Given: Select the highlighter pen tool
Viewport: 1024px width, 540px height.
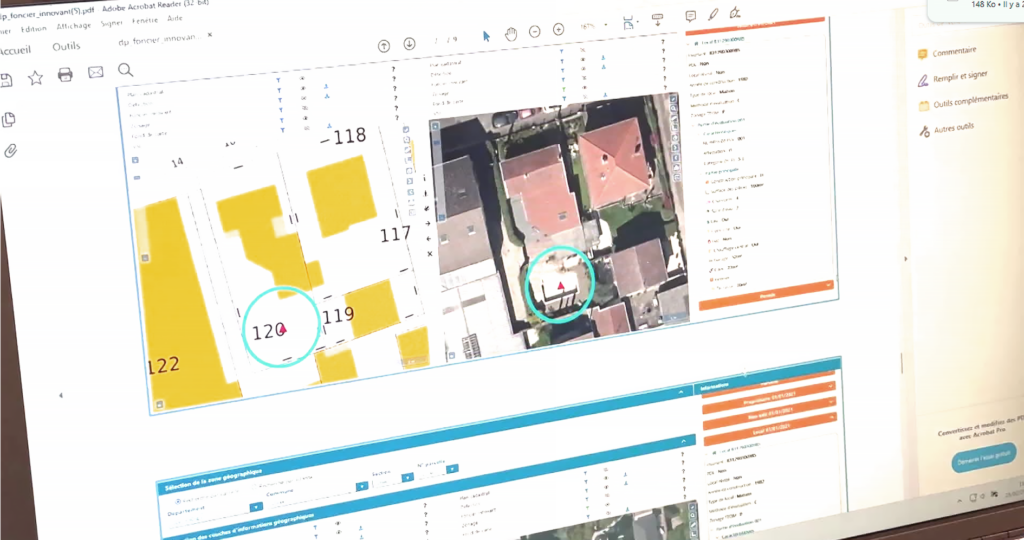Looking at the screenshot, I should tap(713, 14).
